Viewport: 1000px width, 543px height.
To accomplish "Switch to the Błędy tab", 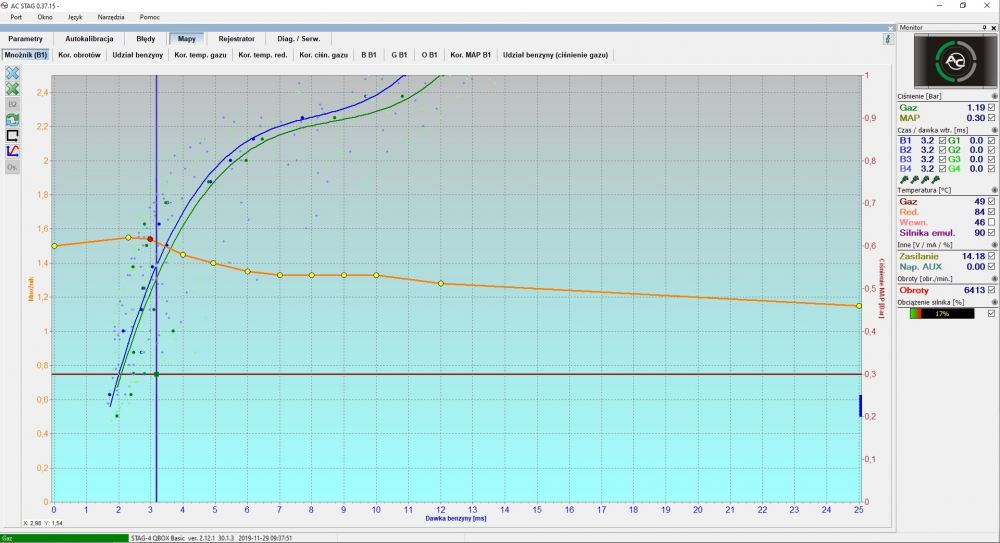I will click(145, 39).
